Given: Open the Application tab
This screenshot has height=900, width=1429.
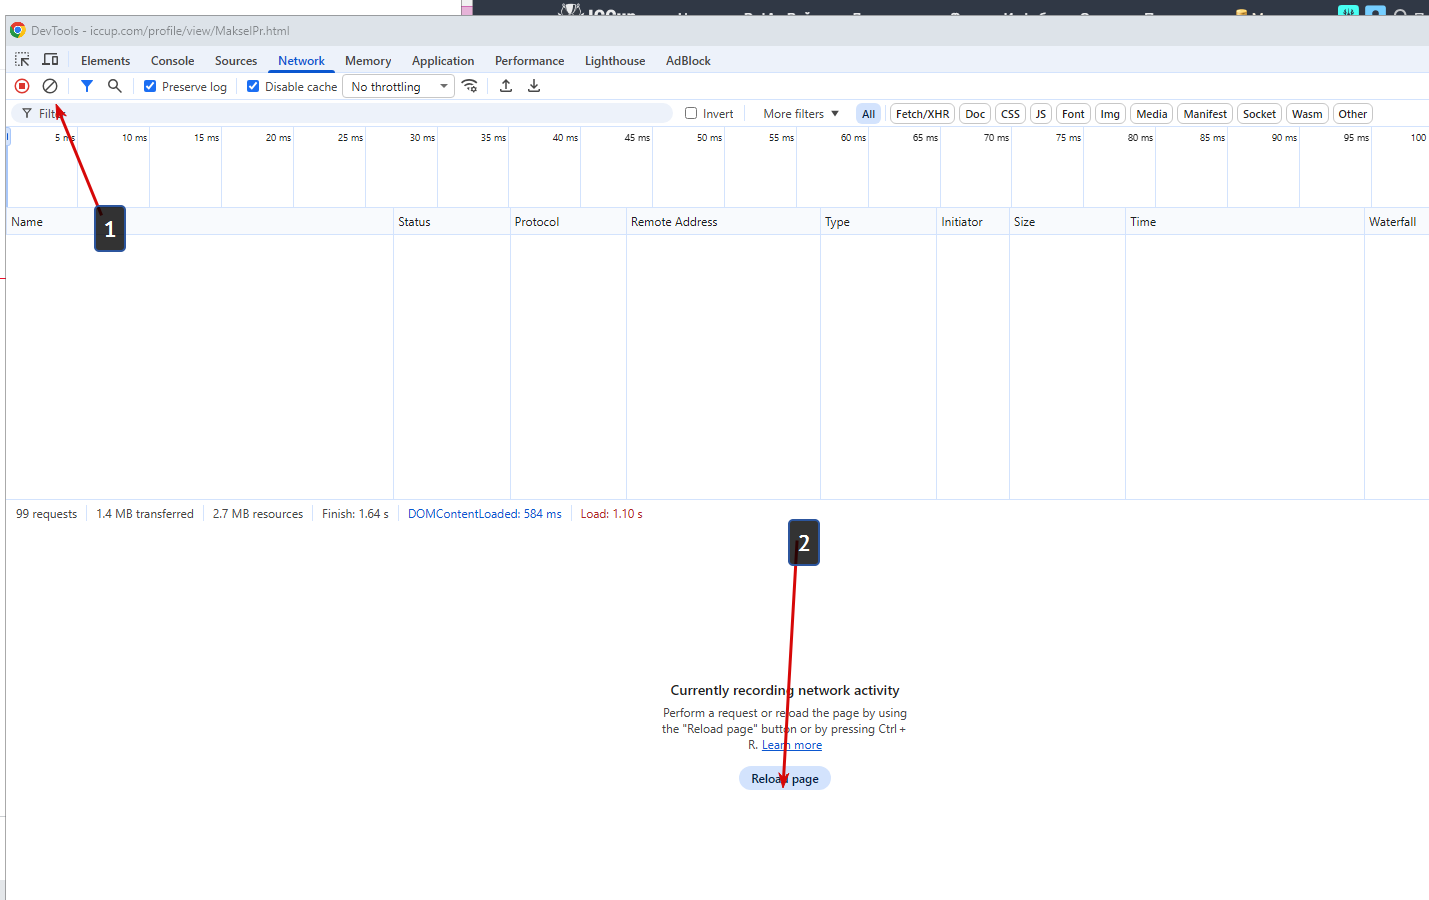Looking at the screenshot, I should 443,60.
